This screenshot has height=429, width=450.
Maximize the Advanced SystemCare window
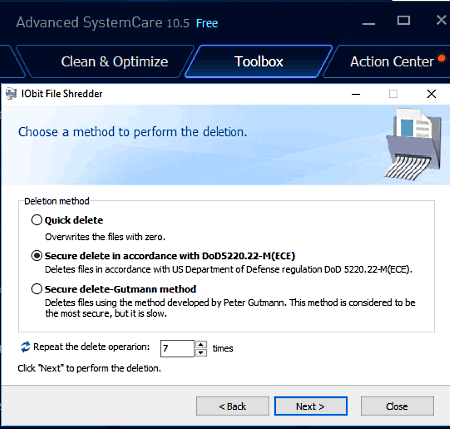pyautogui.click(x=403, y=21)
